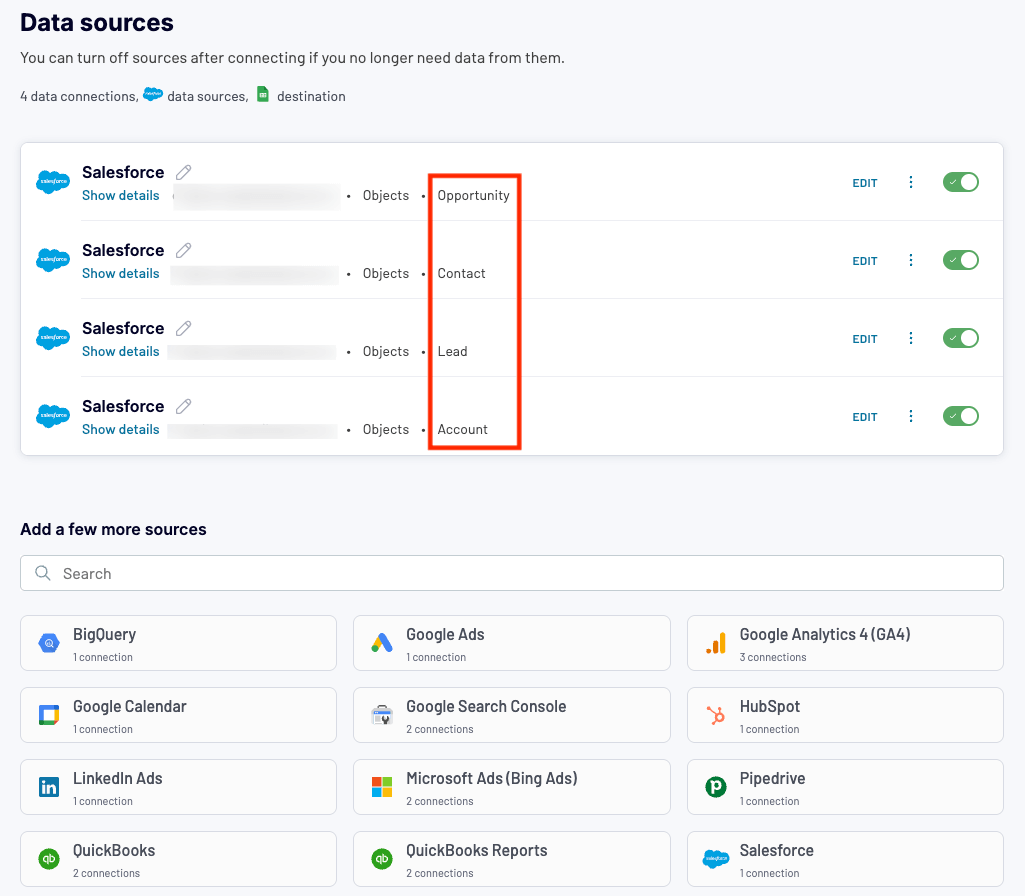Disable the Account source toggle
Viewport: 1025px width, 896px height.
pyautogui.click(x=960, y=416)
